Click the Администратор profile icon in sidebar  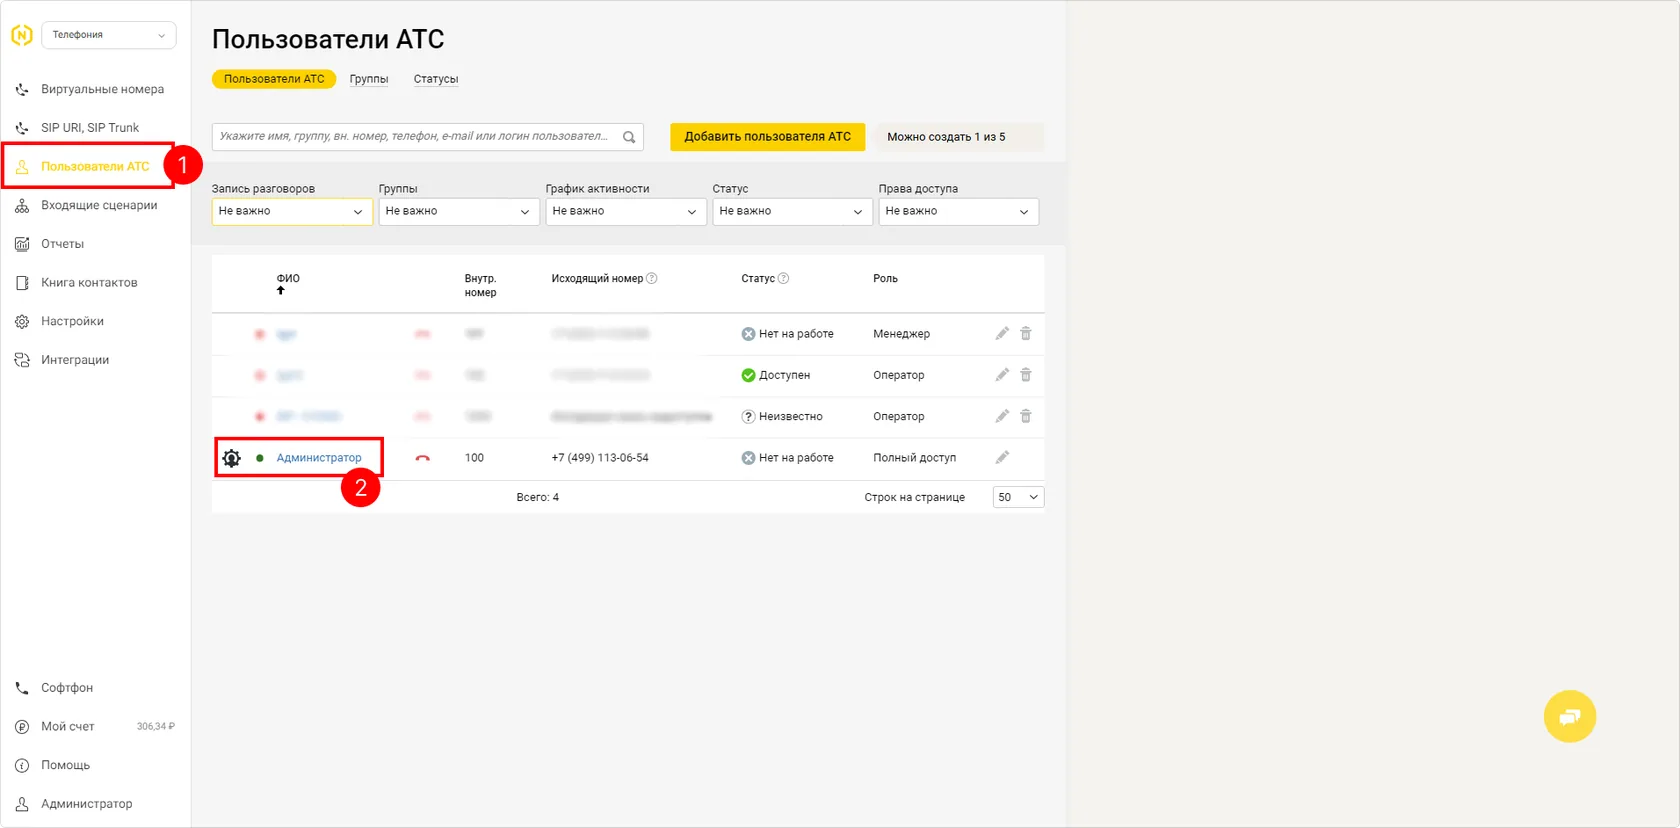22,804
